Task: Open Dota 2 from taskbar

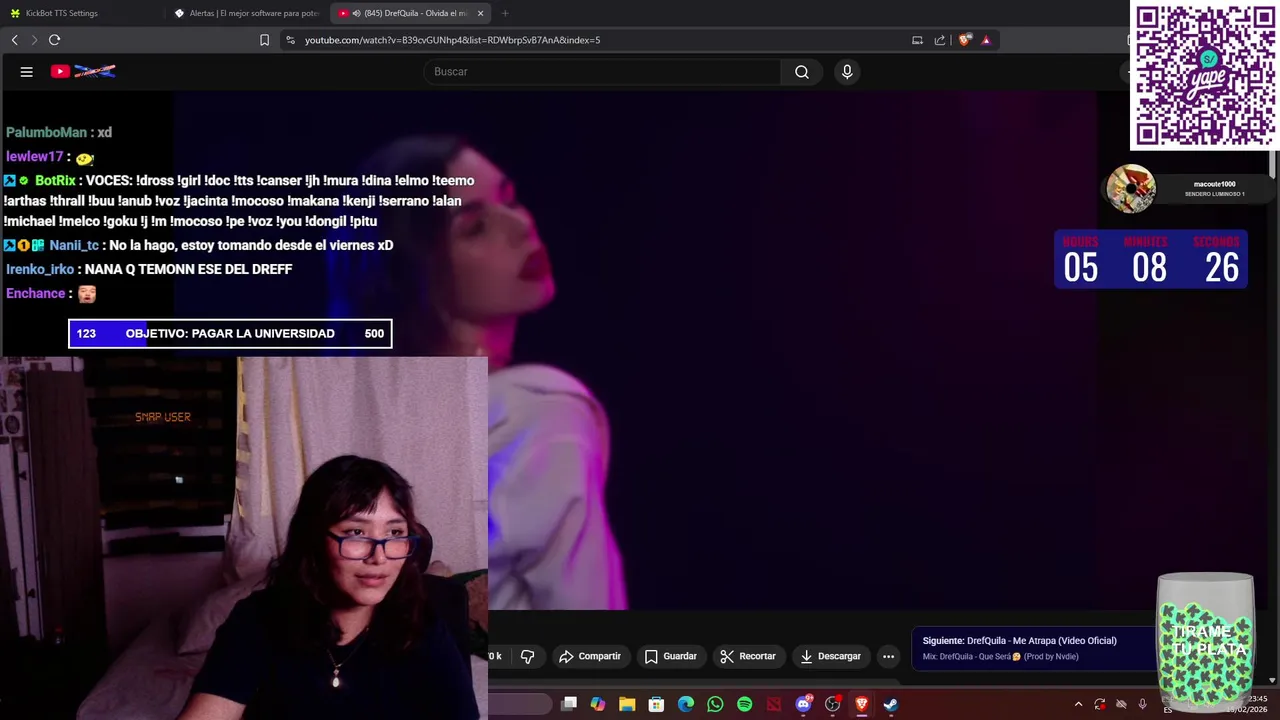Action: [774, 704]
